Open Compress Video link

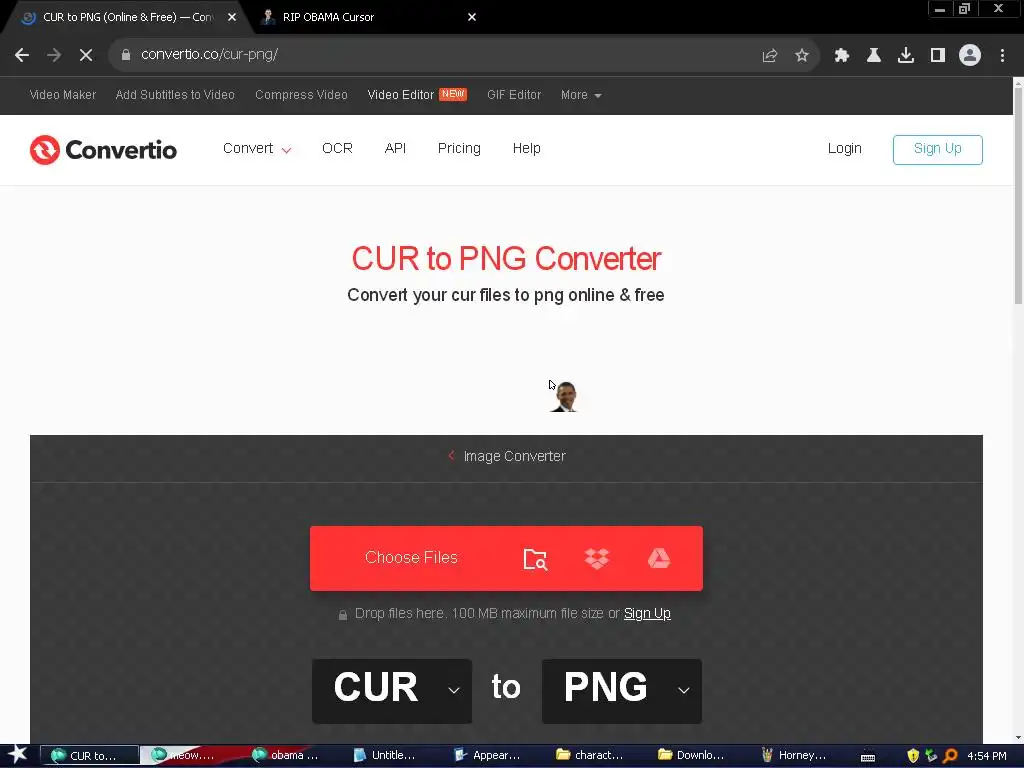pos(301,95)
